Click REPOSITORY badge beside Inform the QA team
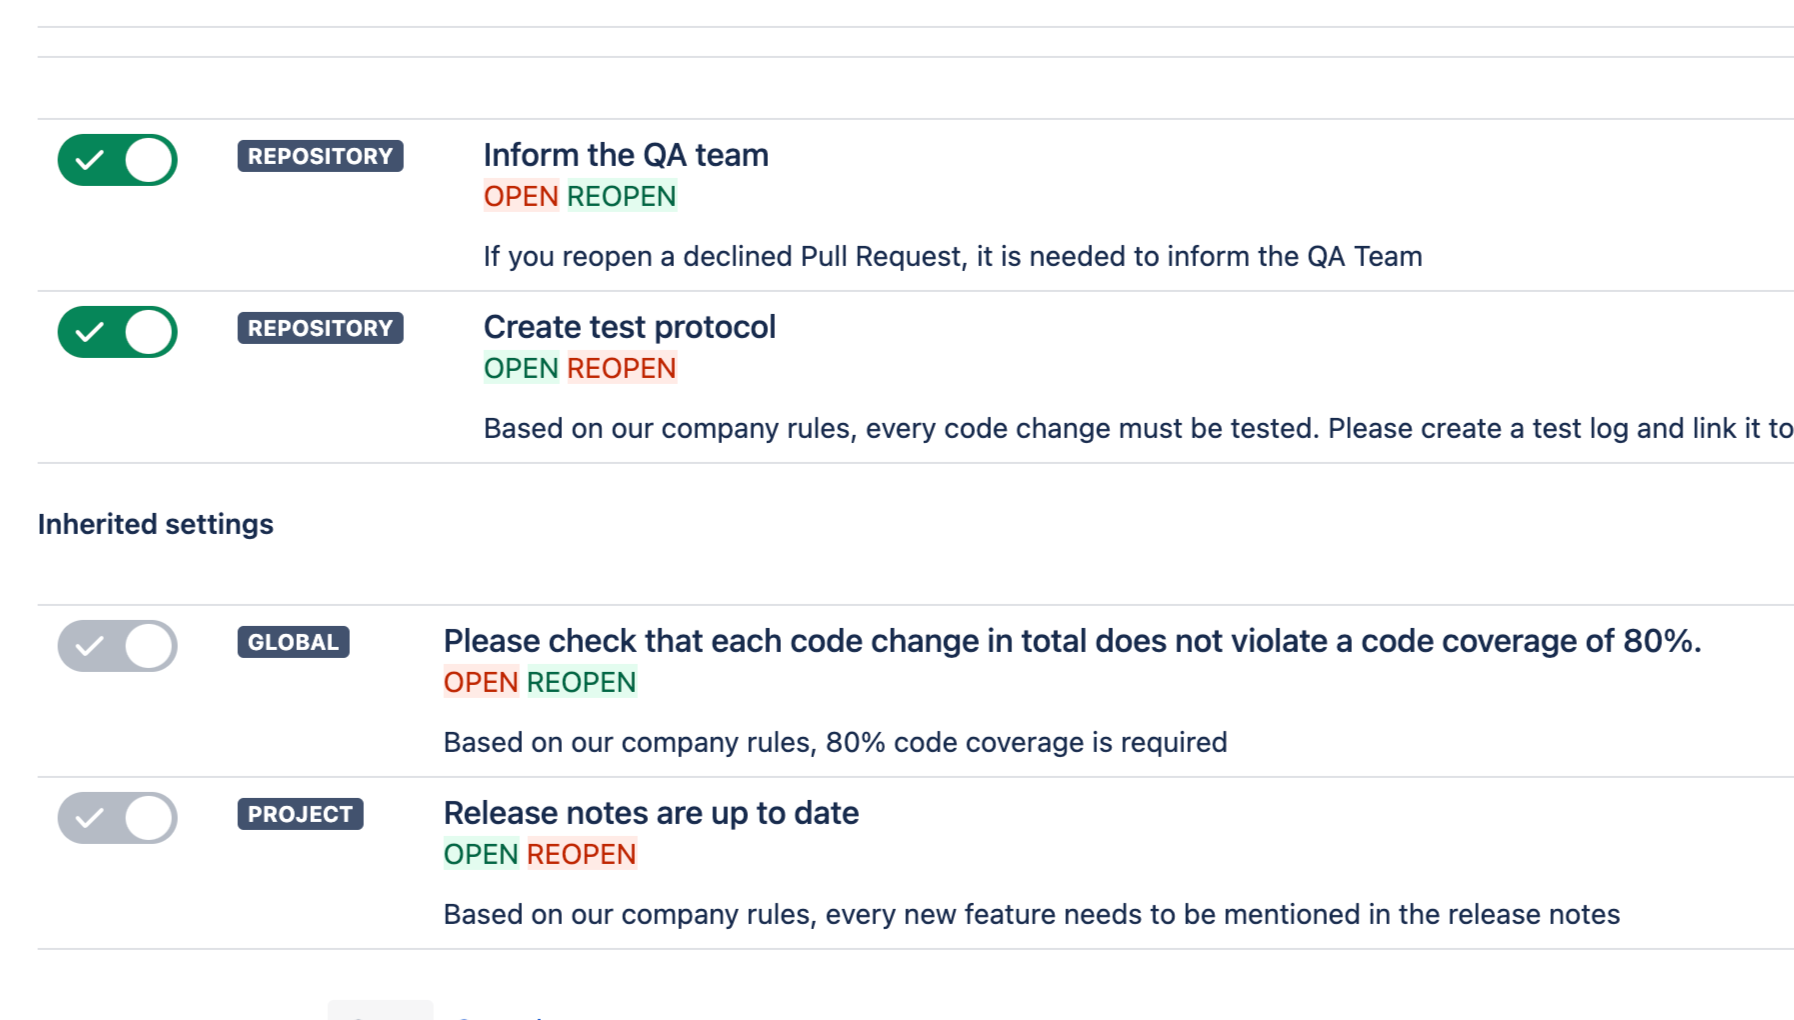The height and width of the screenshot is (1020, 1794). coord(320,156)
